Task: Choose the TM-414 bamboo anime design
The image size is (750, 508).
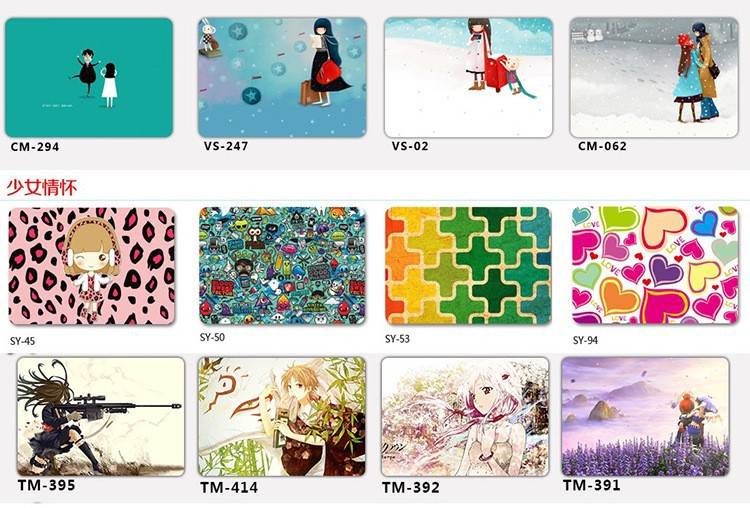Action: tap(282, 417)
